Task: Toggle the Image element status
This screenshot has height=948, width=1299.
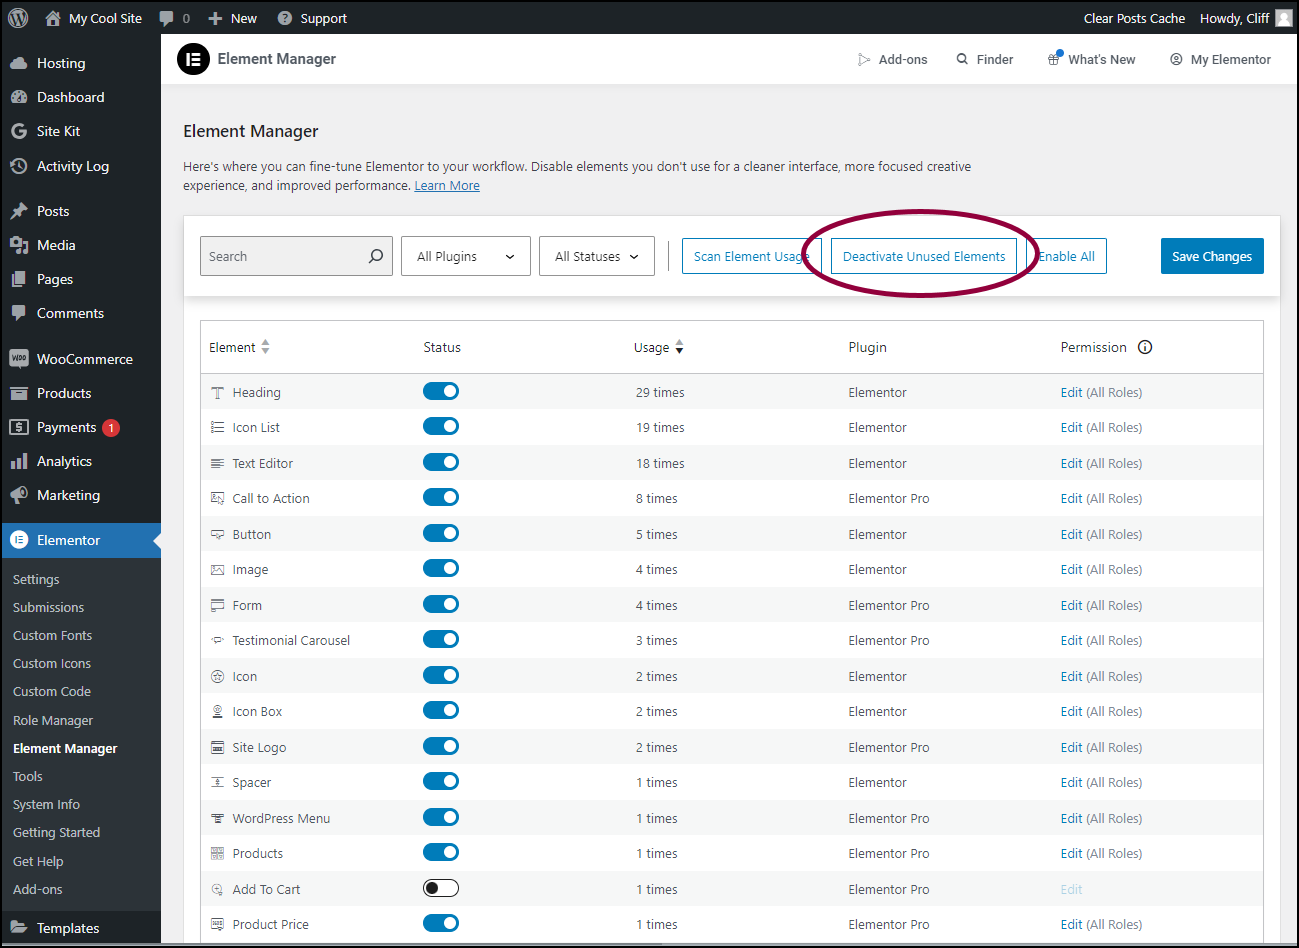Action: 441,568
